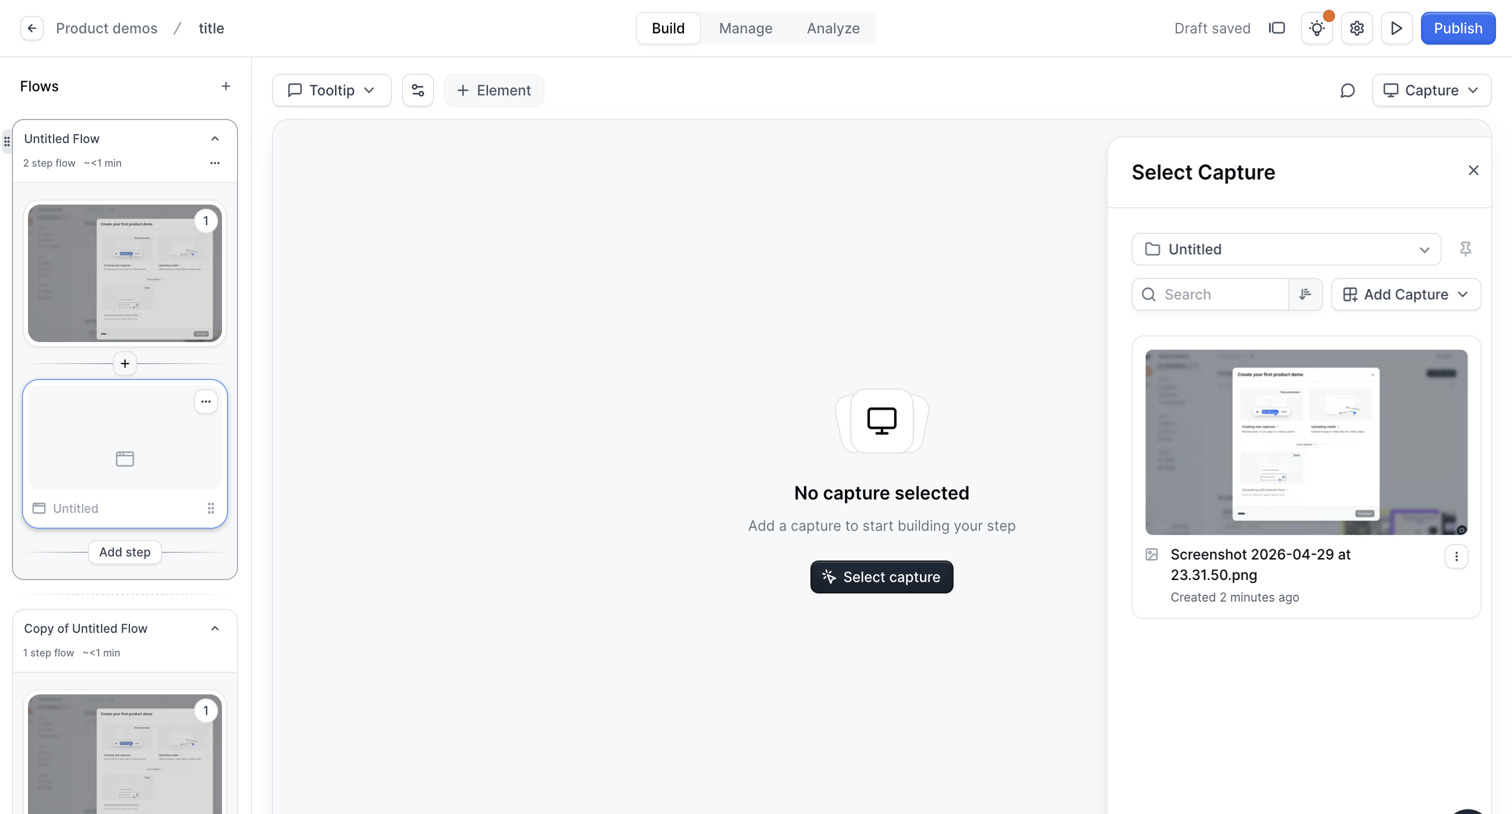Preview the demo with play icon
1512x814 pixels.
(1397, 28)
